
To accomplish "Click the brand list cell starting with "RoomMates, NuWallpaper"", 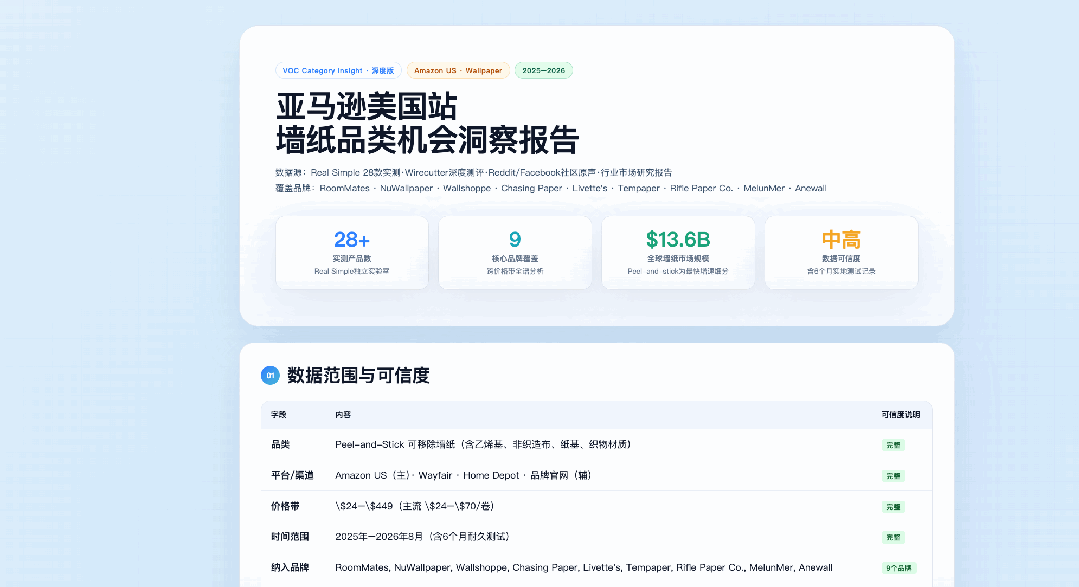I will click(584, 568).
